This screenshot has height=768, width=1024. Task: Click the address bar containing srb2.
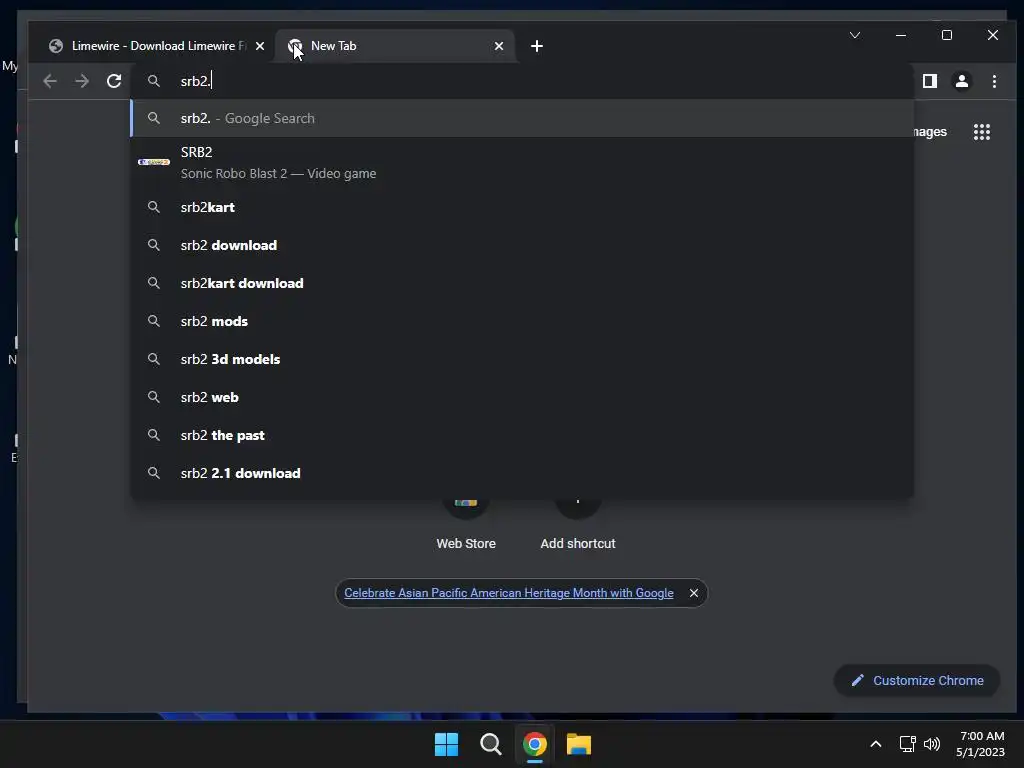[x=522, y=81]
